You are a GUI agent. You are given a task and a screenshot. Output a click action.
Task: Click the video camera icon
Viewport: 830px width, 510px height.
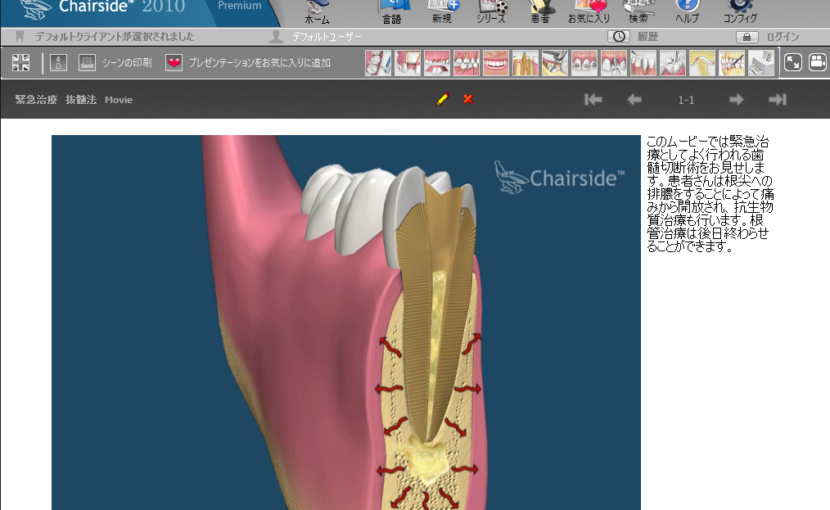[818, 62]
